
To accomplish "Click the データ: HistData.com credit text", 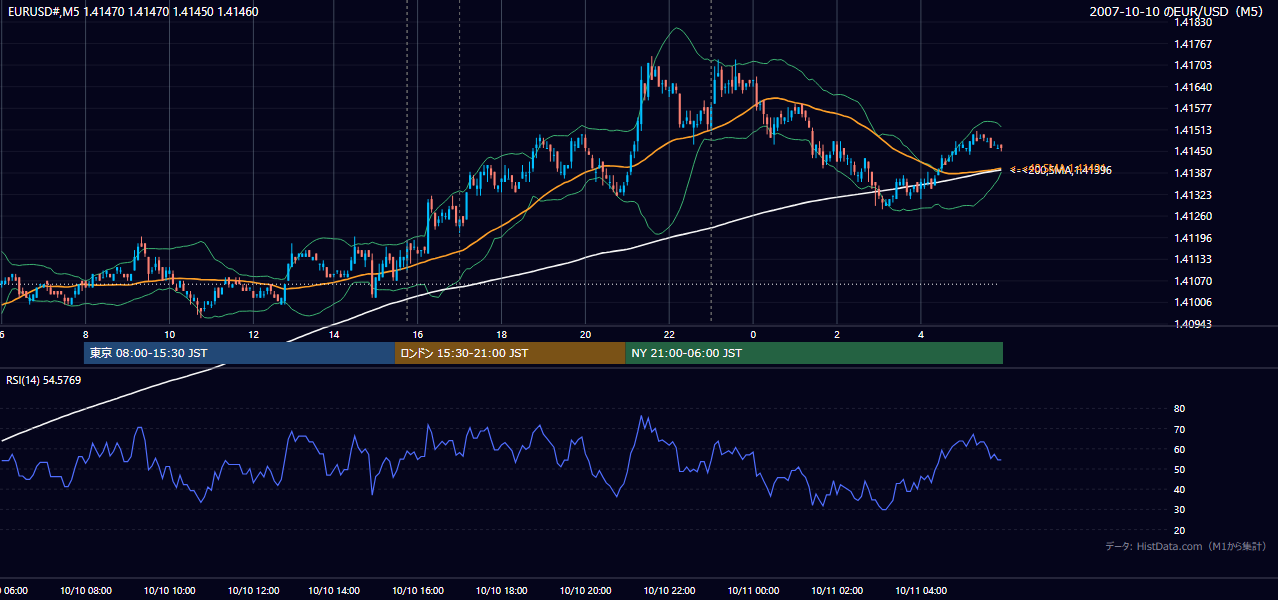I will tap(1186, 546).
